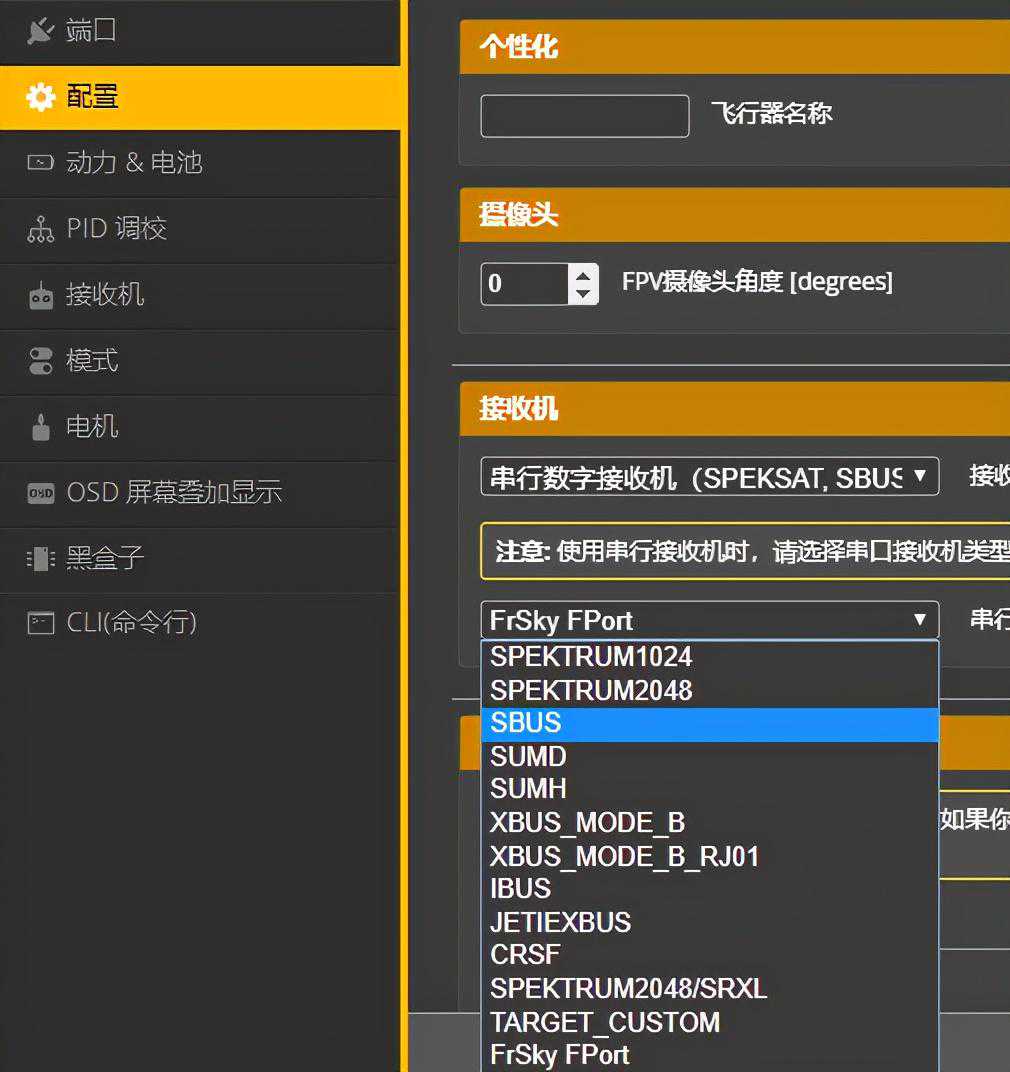Choose CRSF in the dropdown list

[709, 954]
